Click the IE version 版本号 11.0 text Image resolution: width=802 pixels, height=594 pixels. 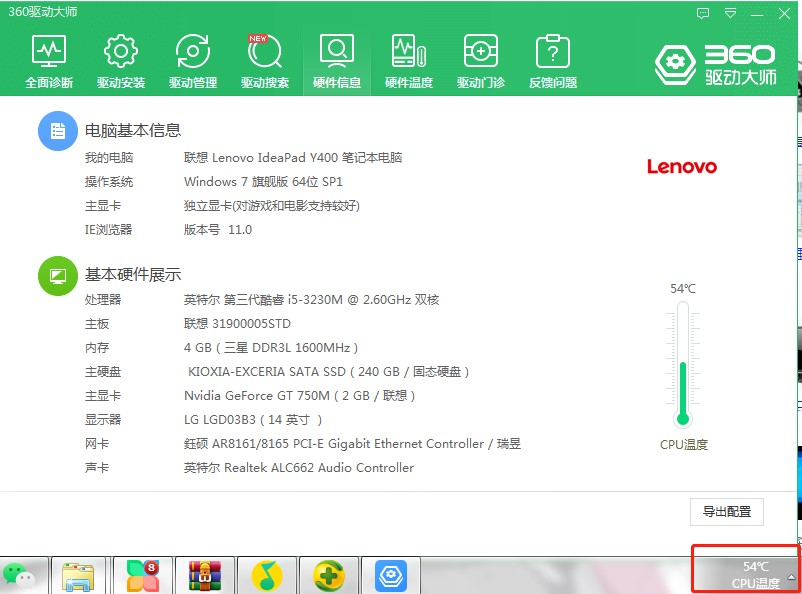click(x=218, y=230)
